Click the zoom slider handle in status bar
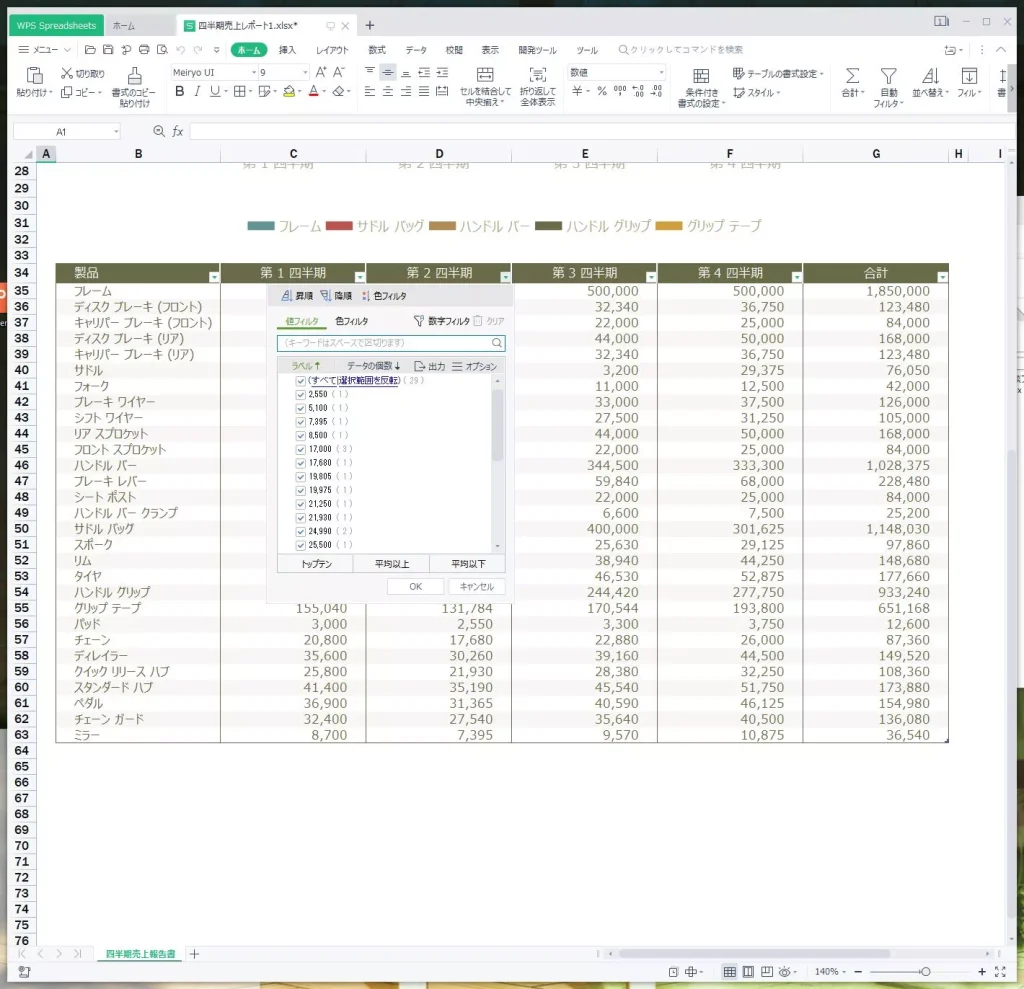Viewport: 1024px width, 989px height. pyautogui.click(x=925, y=972)
